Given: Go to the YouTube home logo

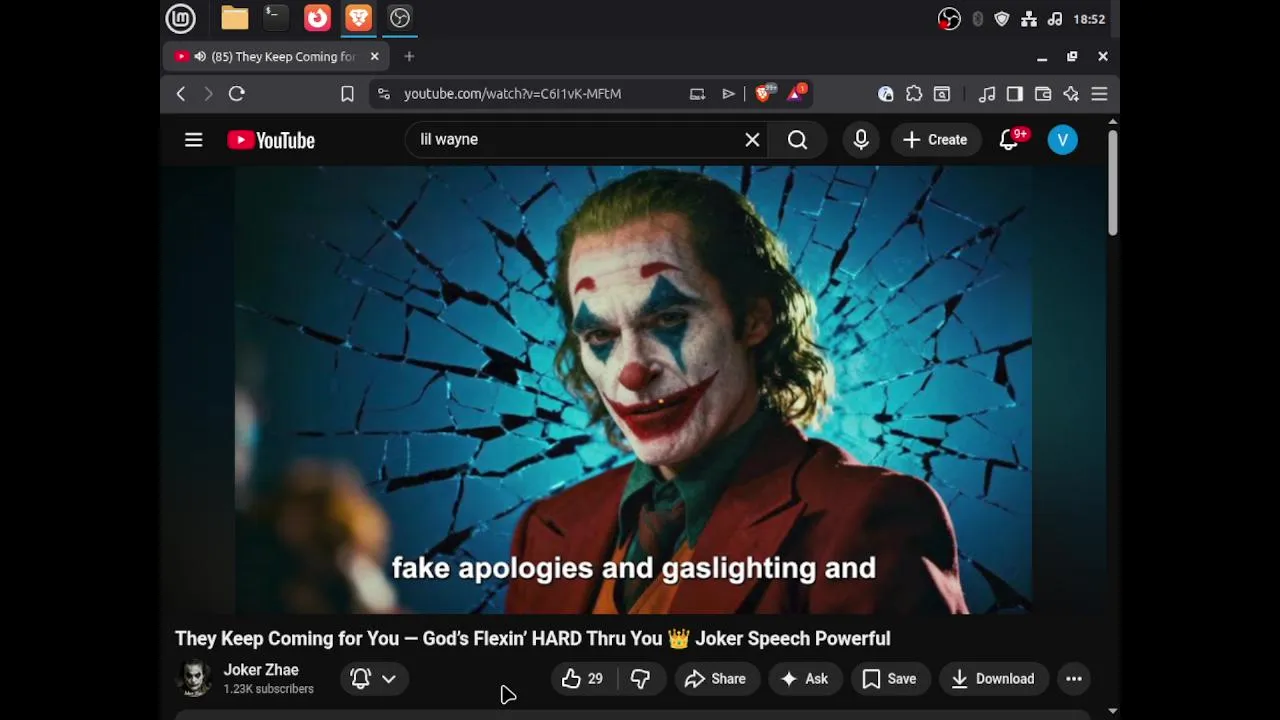Looking at the screenshot, I should click(x=271, y=140).
